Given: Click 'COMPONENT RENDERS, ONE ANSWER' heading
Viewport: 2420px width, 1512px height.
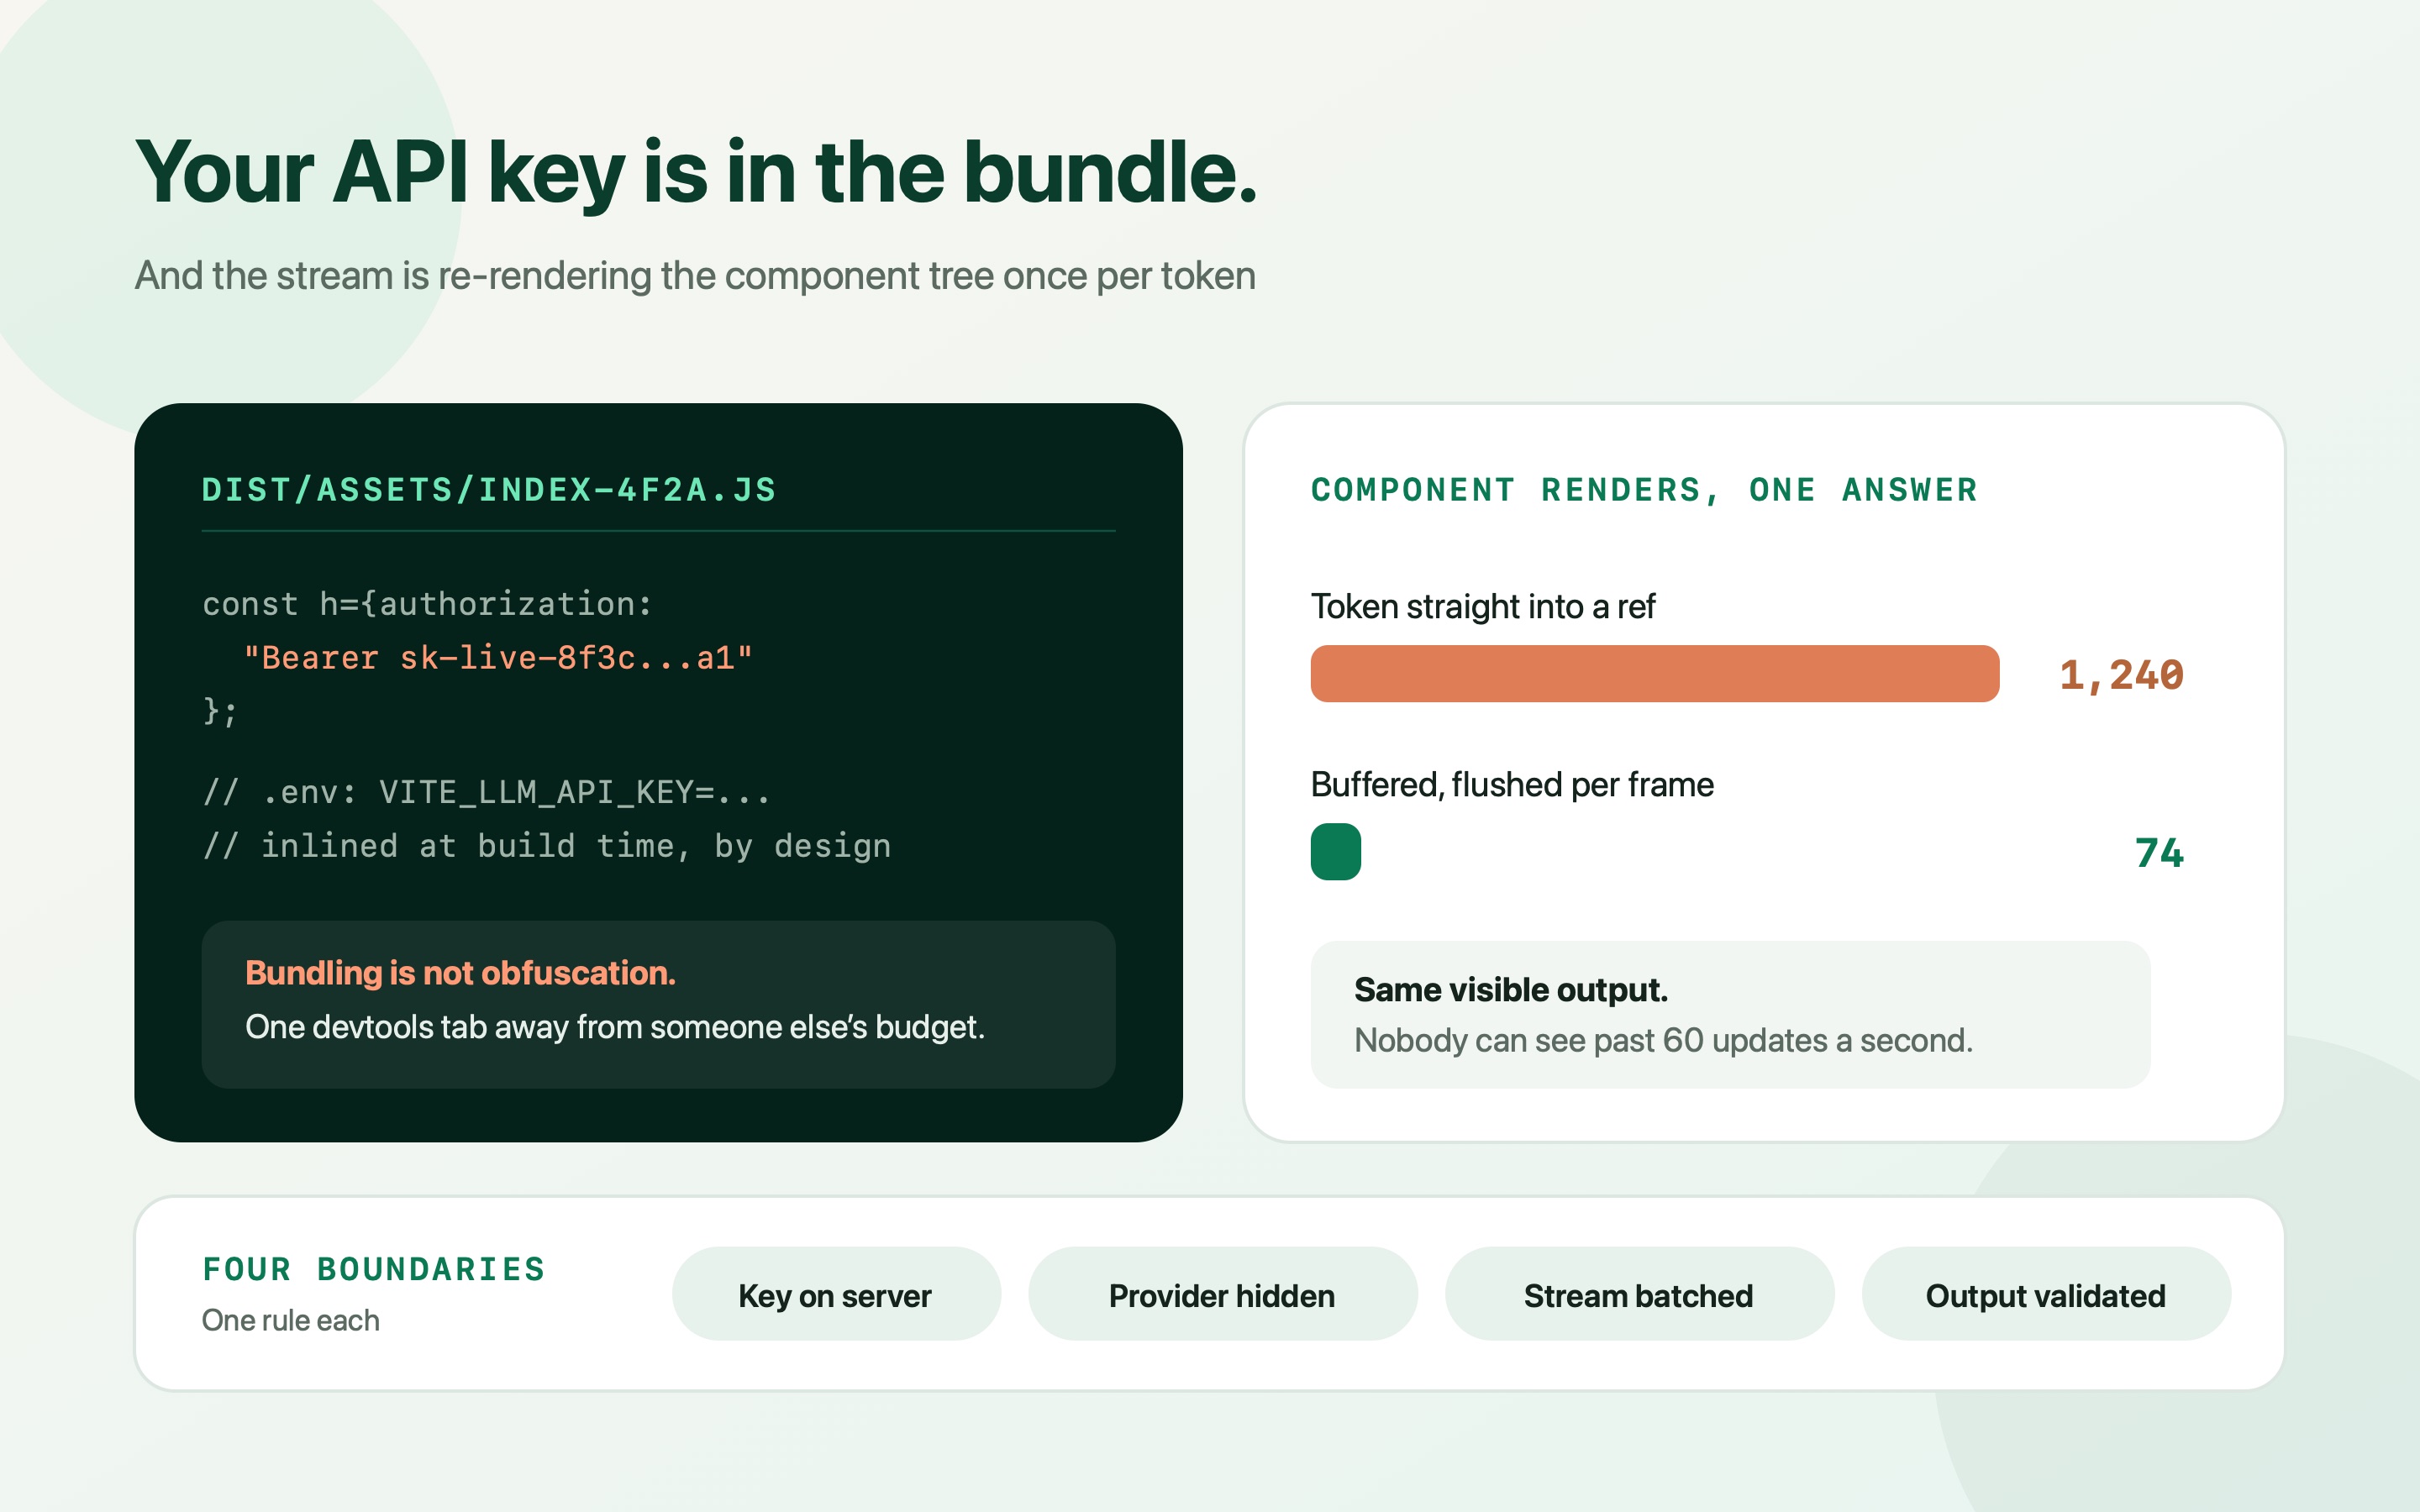Looking at the screenshot, I should point(1645,490).
